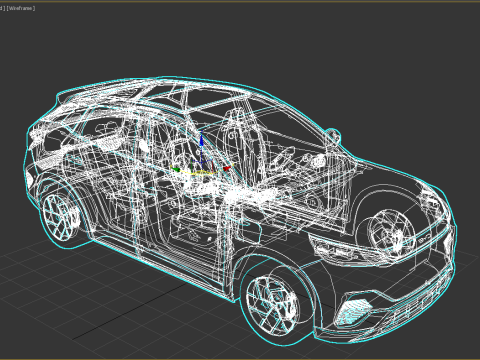Image resolution: width=480 pixels, height=360 pixels.
Task: Grab the blue Z-axis move gizmo arrow
Action: [201, 140]
